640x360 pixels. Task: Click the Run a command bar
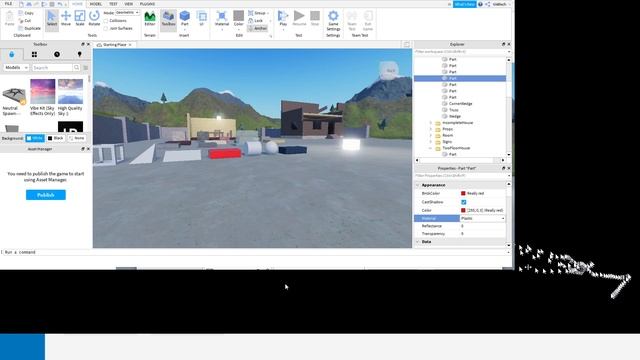point(255,252)
